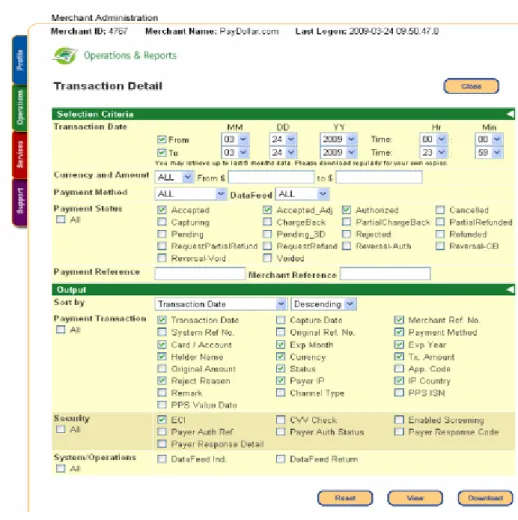Viewport: 518px width, 520px height.
Task: Check the CVV Check checkbox
Action: coord(281,420)
